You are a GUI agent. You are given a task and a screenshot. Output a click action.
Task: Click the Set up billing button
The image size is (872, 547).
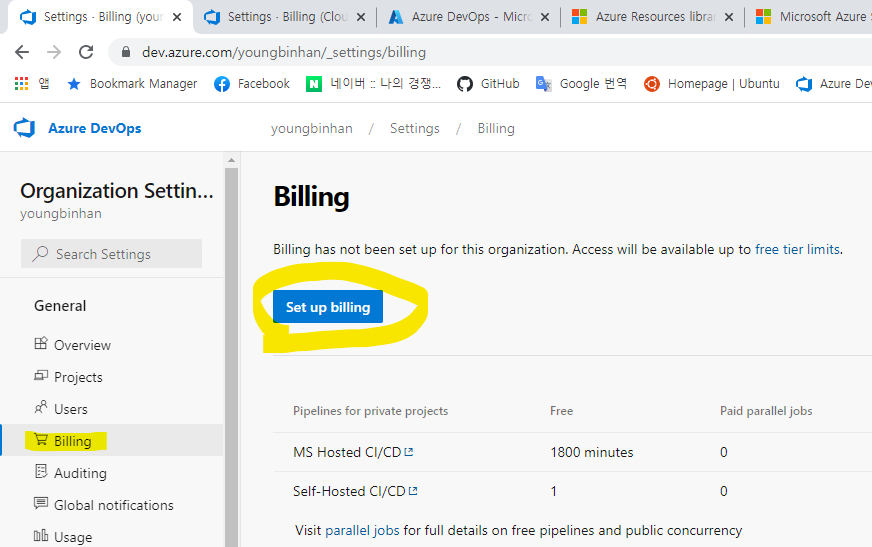328,307
